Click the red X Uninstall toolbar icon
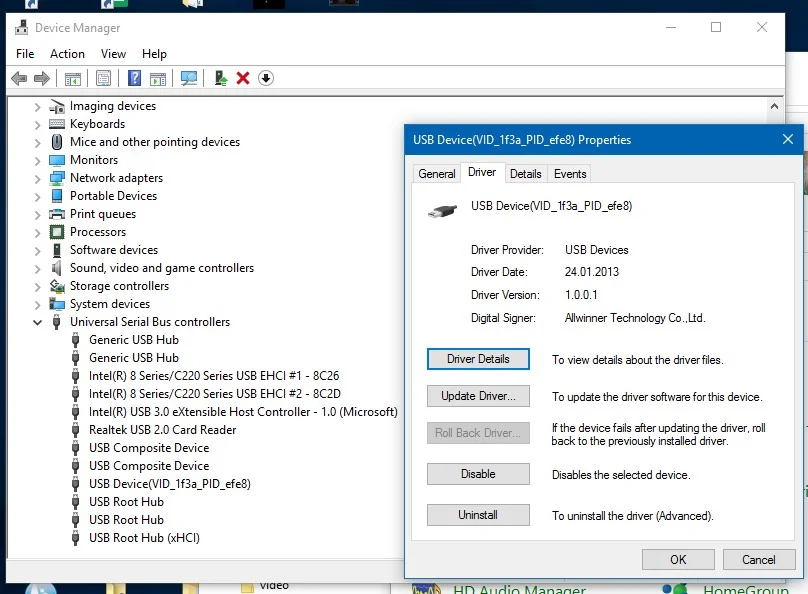 (243, 78)
